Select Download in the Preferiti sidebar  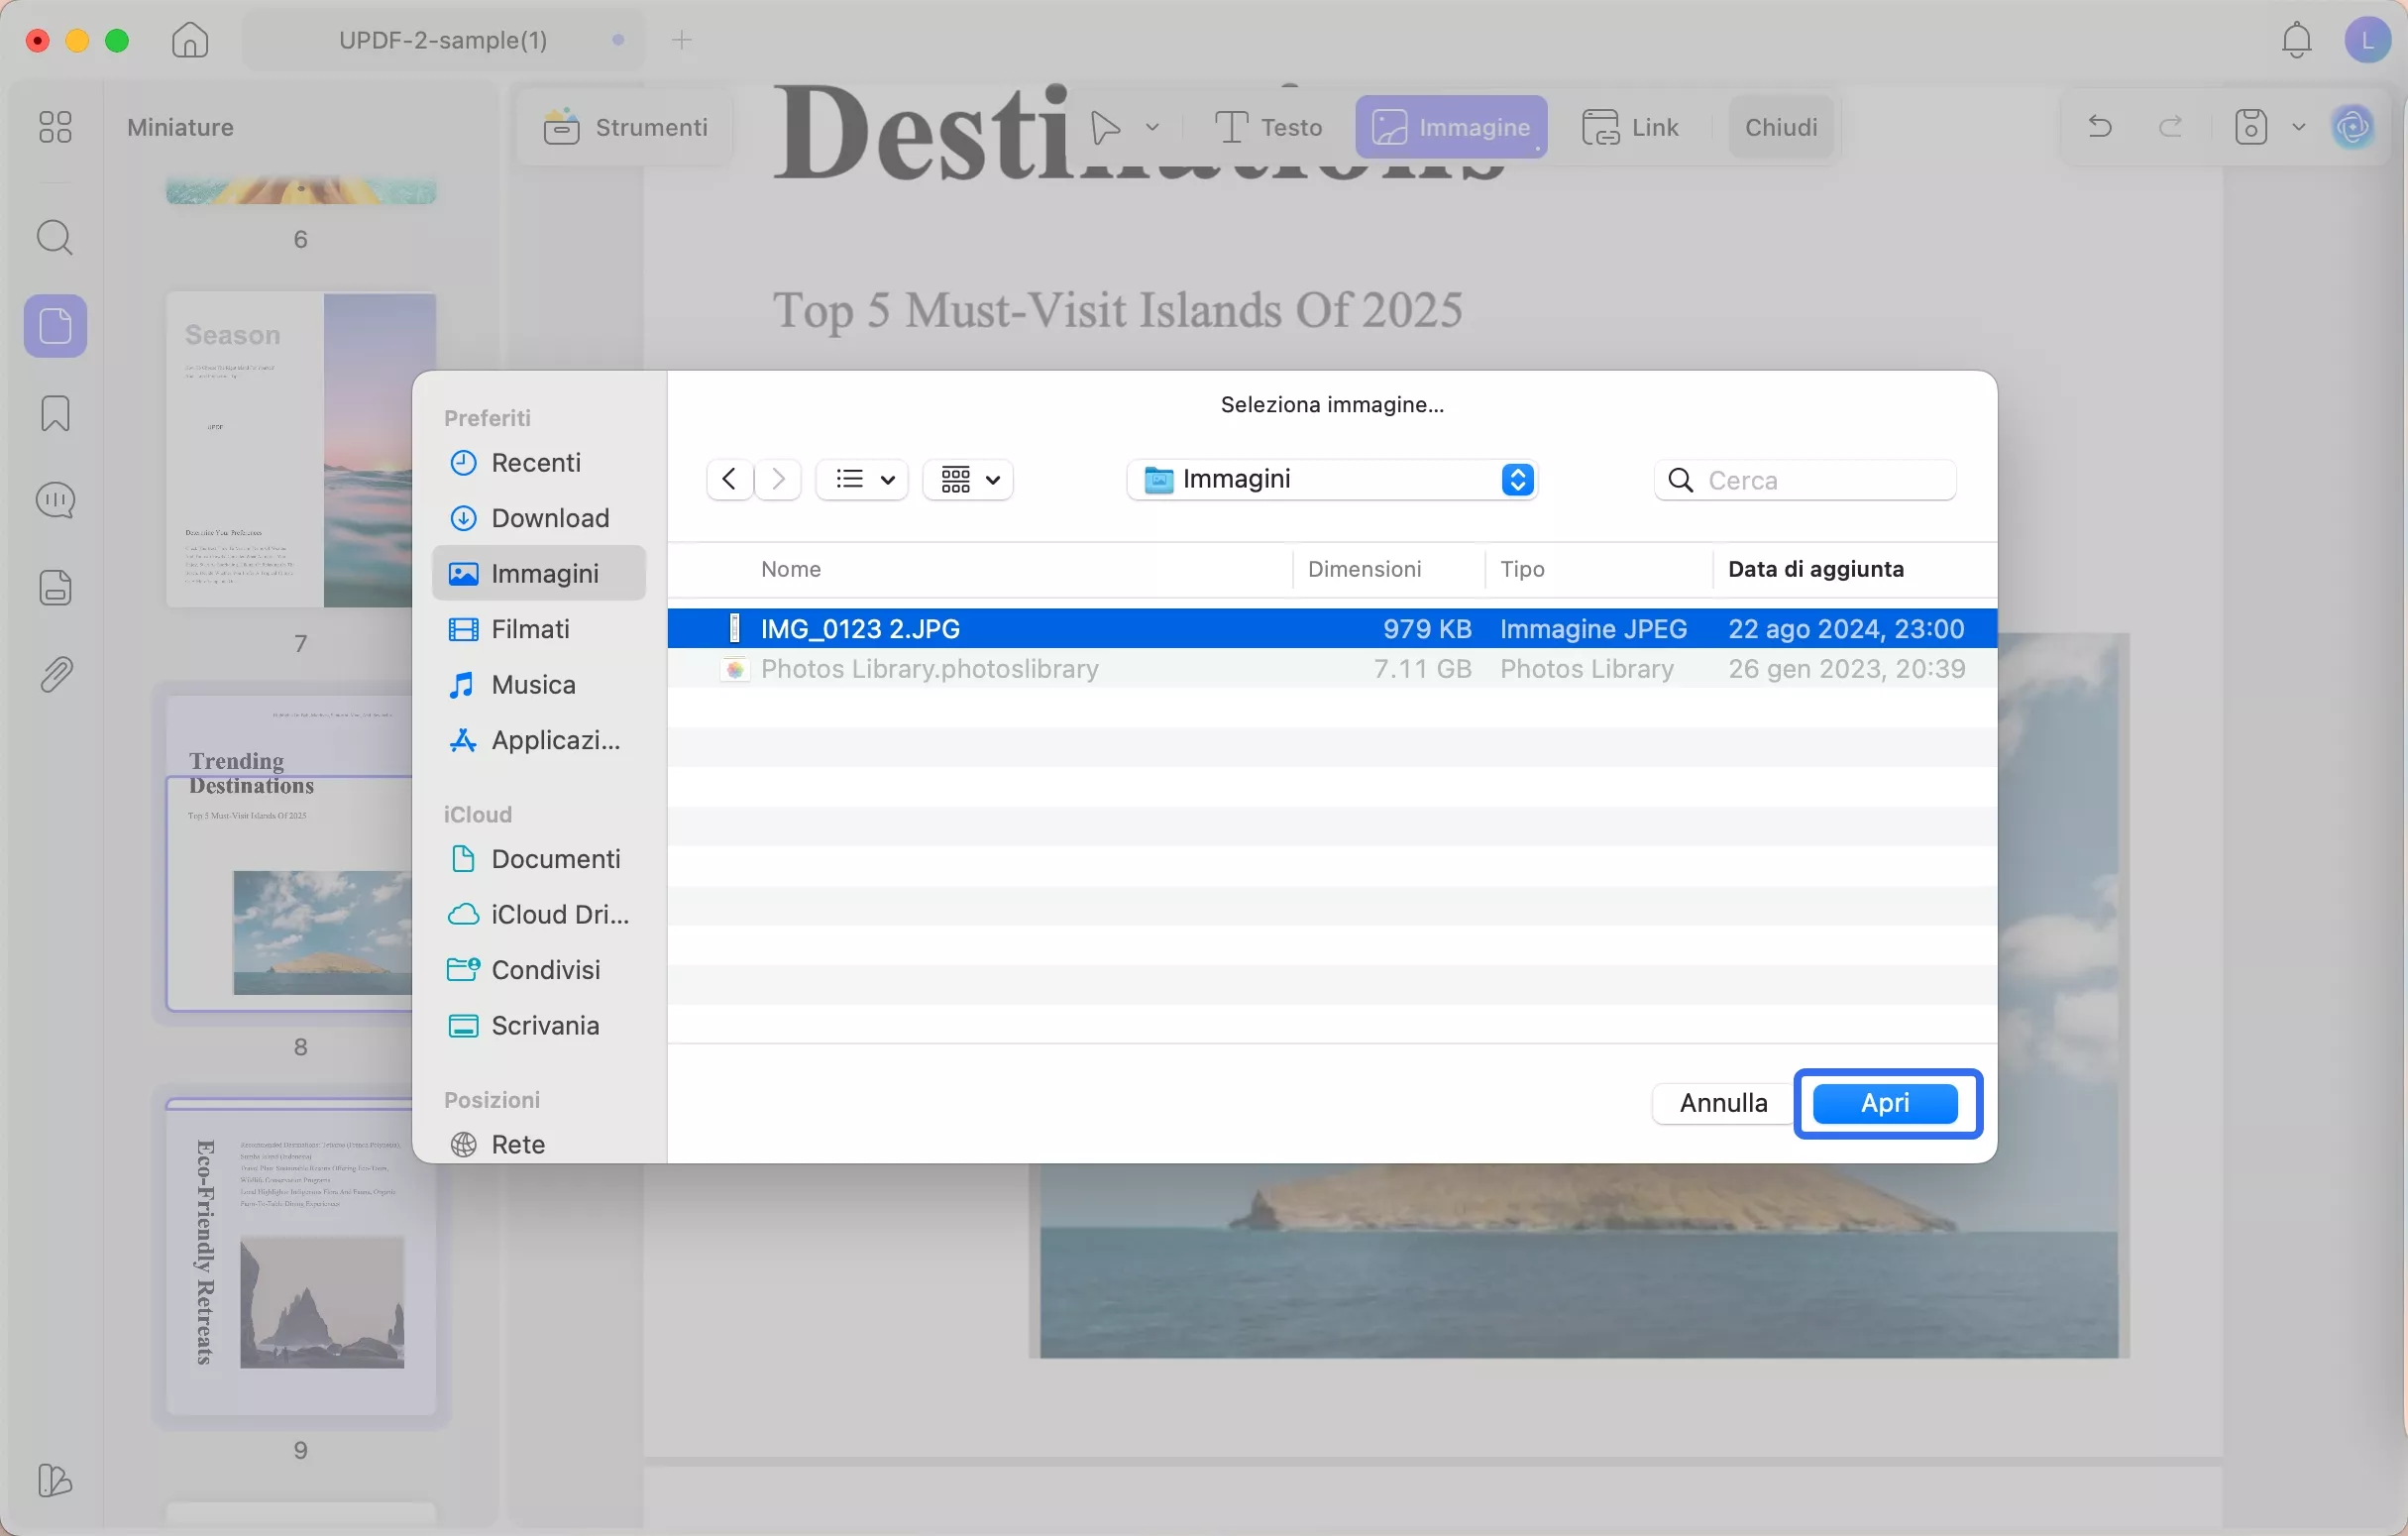549,518
